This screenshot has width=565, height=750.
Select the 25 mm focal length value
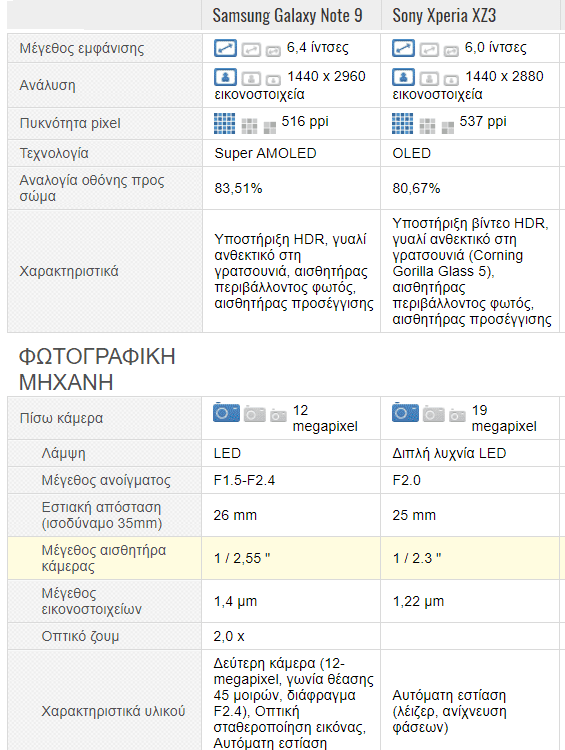414,515
